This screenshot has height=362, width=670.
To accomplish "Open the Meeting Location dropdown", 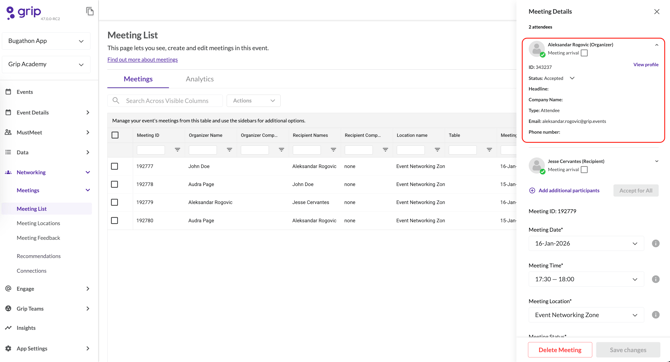I will point(586,315).
